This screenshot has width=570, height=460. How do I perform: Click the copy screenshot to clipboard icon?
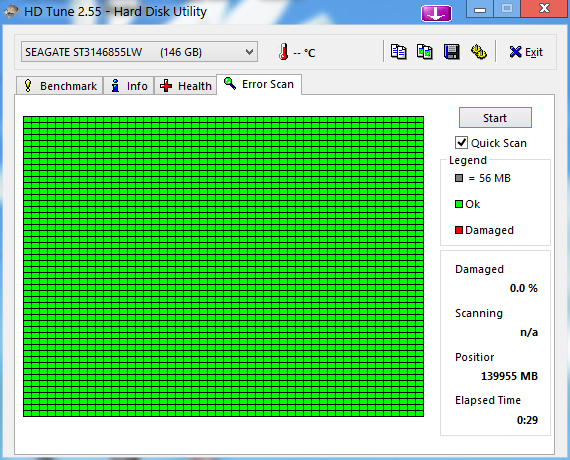point(425,52)
